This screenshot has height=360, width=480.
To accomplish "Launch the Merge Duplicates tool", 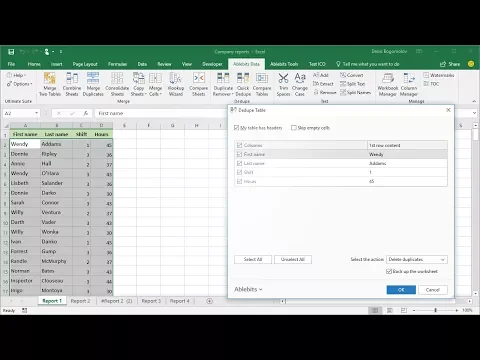I will pyautogui.click(x=93, y=84).
